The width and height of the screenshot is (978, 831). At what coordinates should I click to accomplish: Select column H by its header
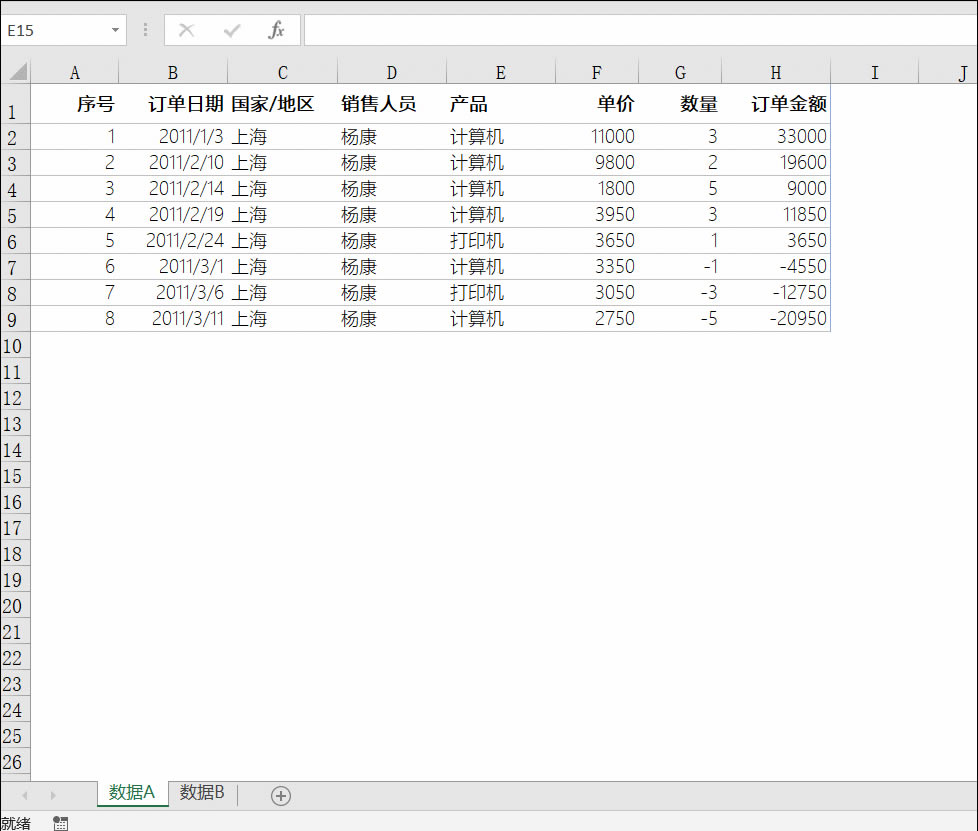tap(775, 73)
